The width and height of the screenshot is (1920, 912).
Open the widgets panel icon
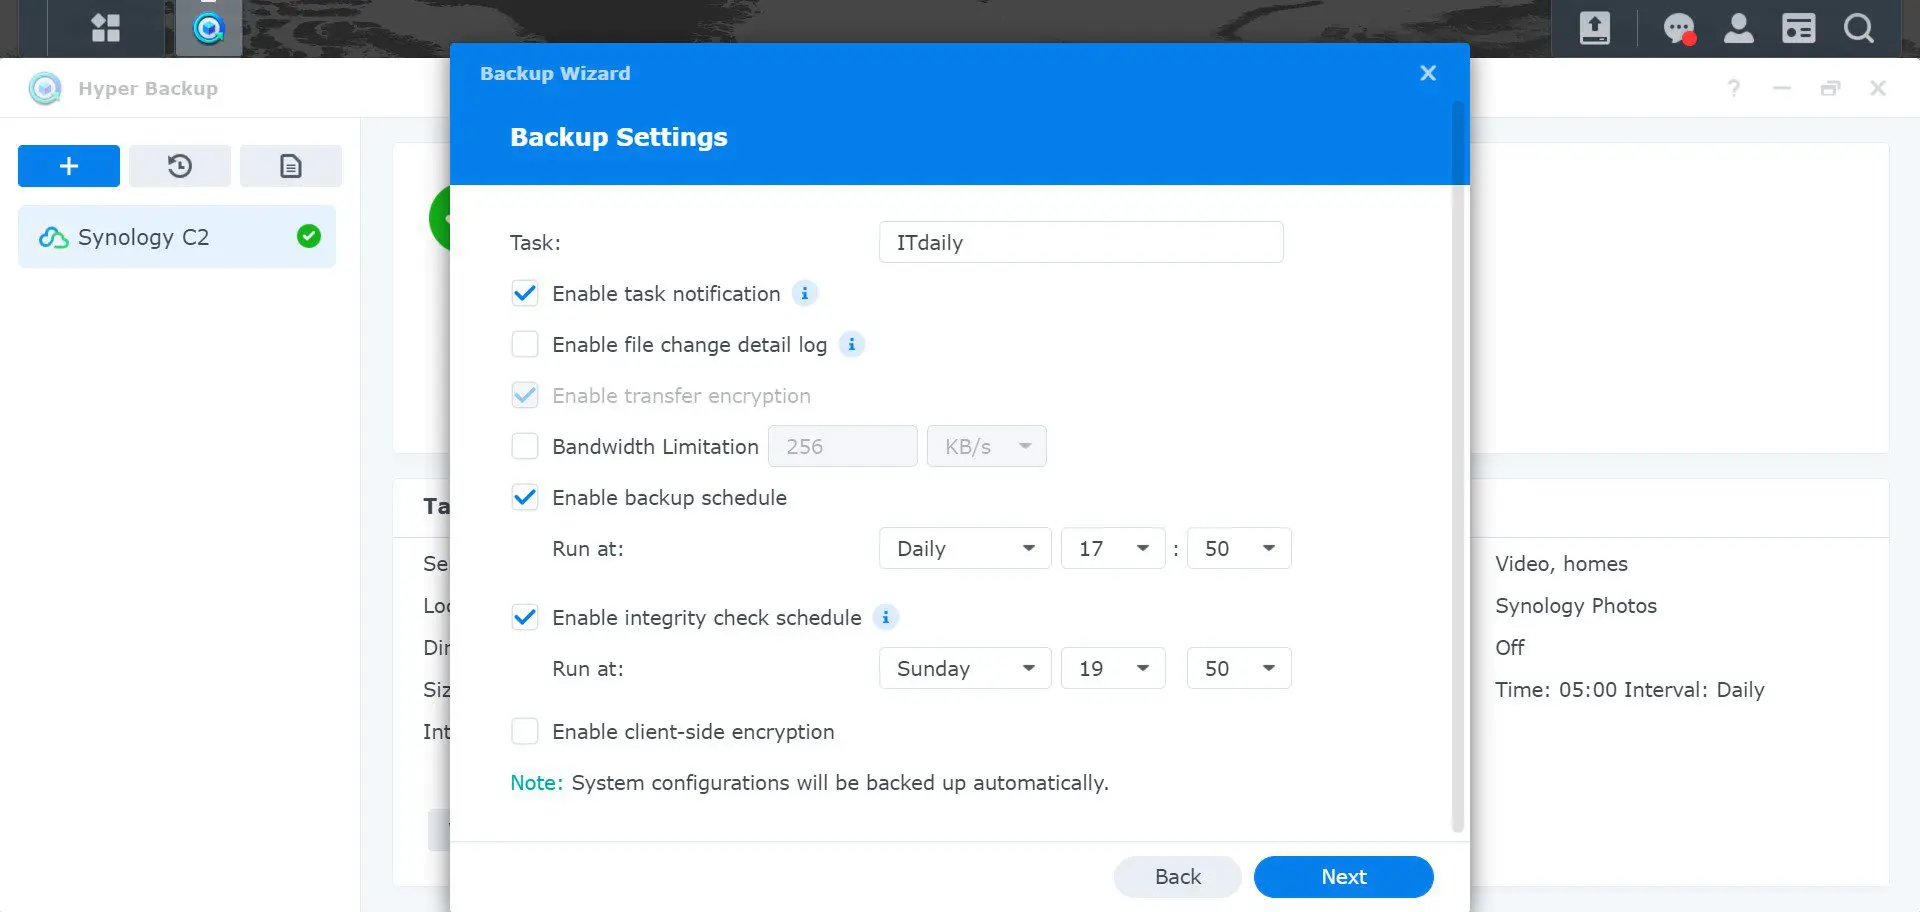point(1798,28)
